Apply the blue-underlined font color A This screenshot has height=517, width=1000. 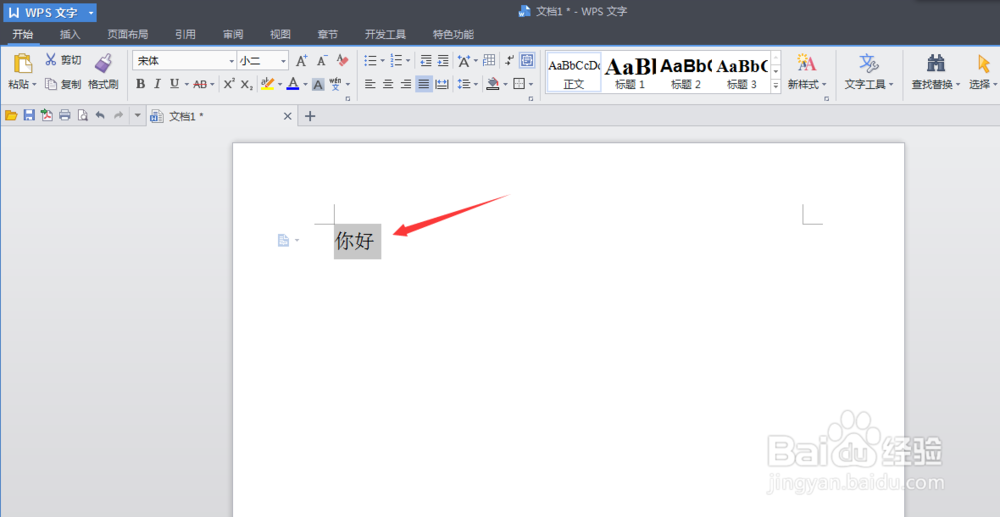[293, 84]
